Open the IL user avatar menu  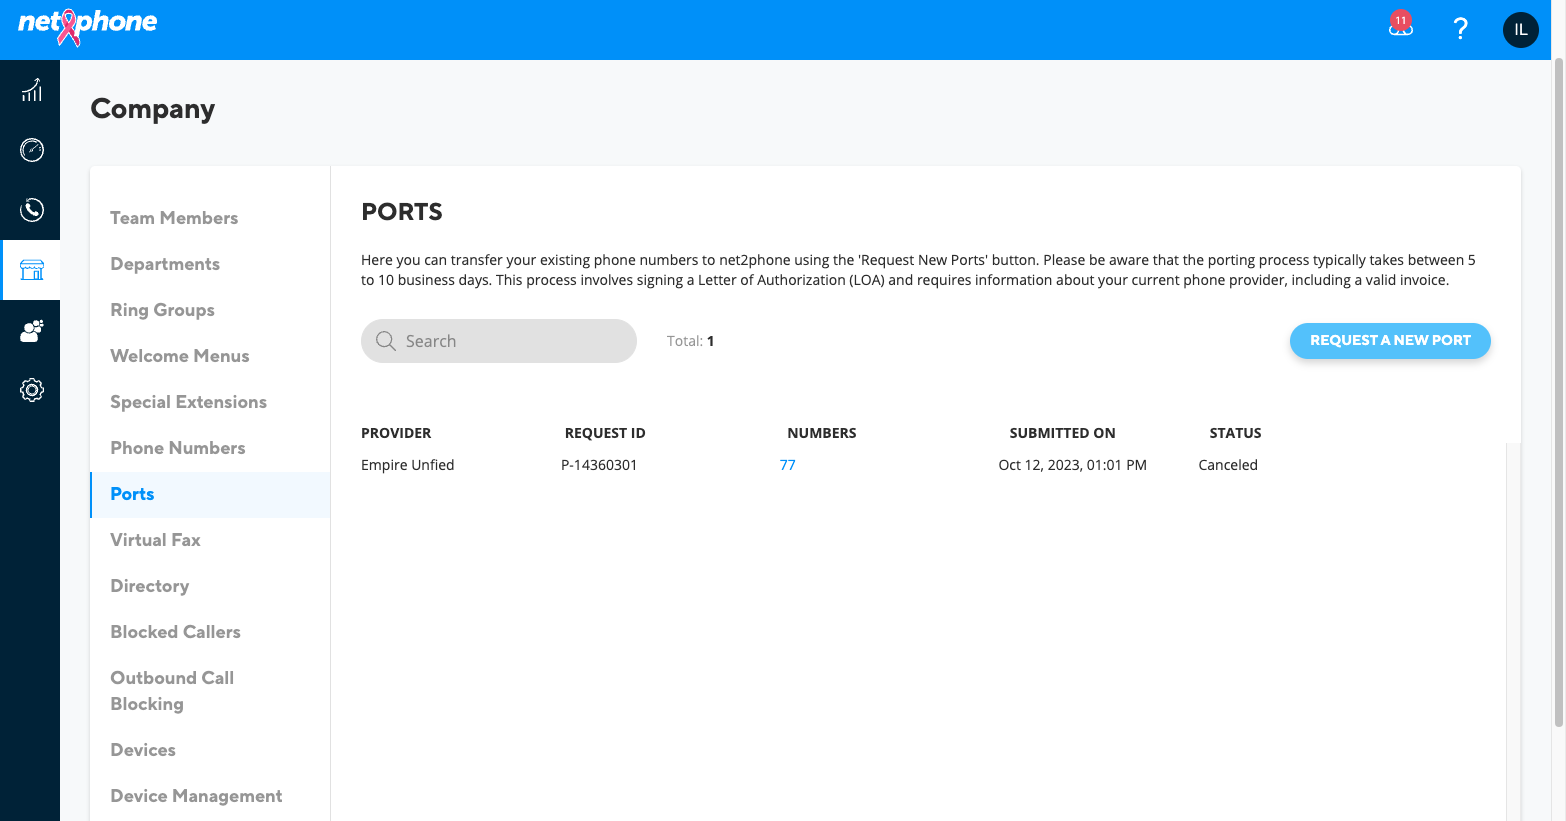[x=1521, y=30]
